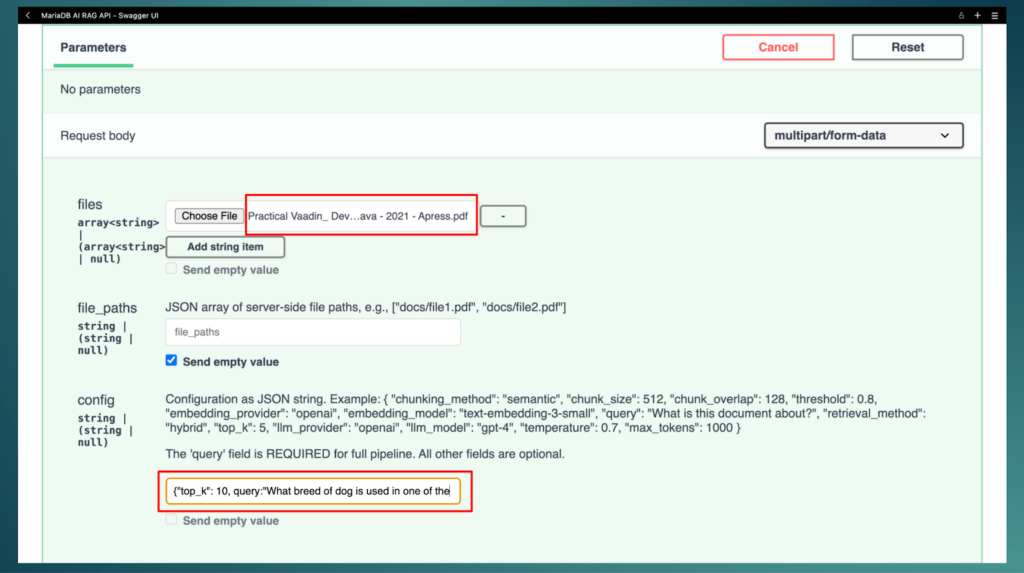The width and height of the screenshot is (1024, 573).
Task: Click the config field label
Action: point(96,400)
